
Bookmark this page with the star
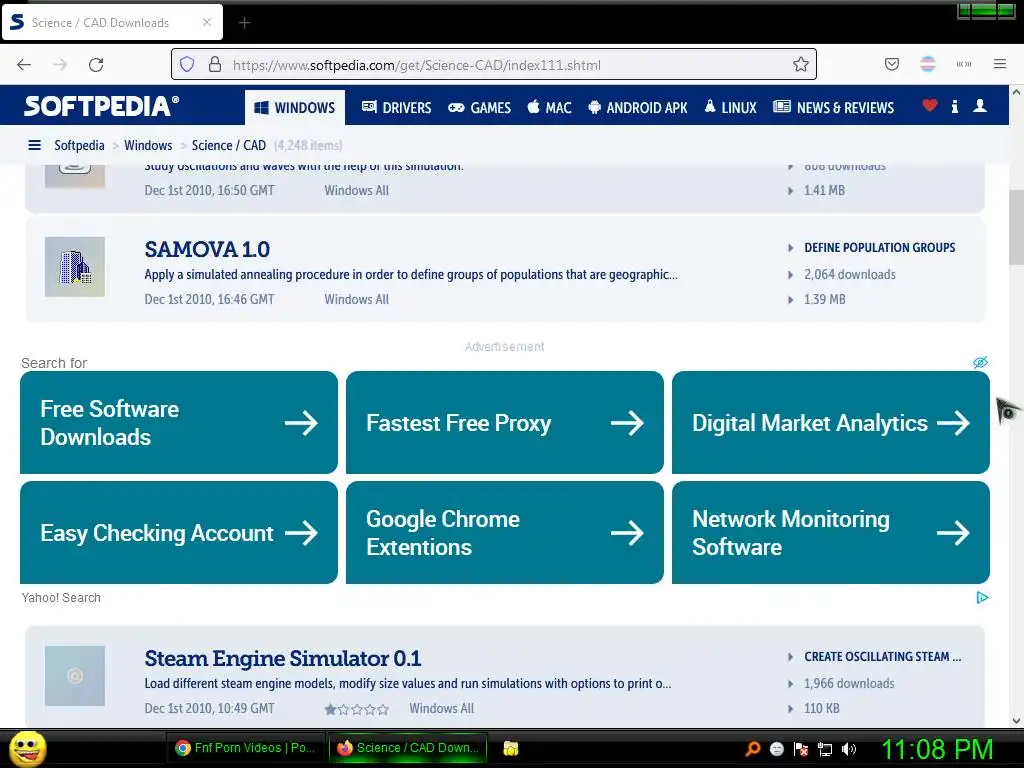point(801,65)
